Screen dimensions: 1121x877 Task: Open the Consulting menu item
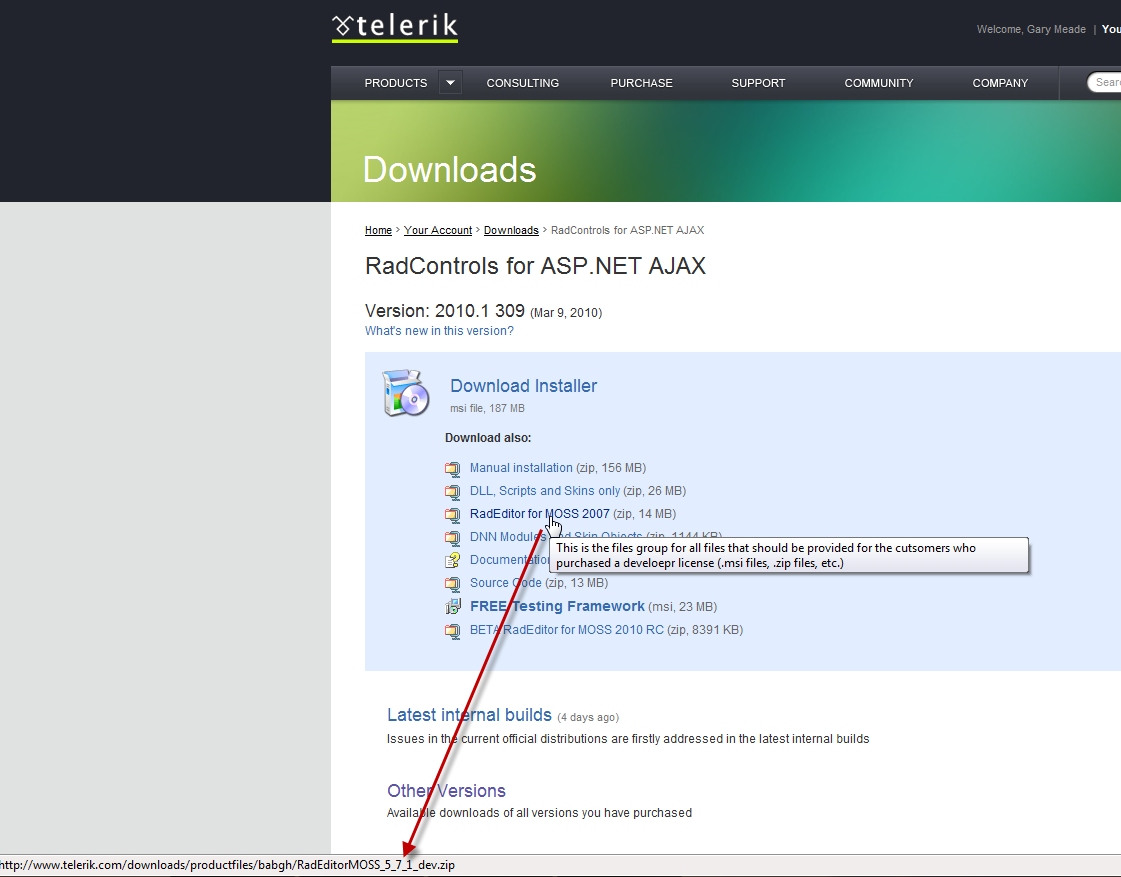523,83
